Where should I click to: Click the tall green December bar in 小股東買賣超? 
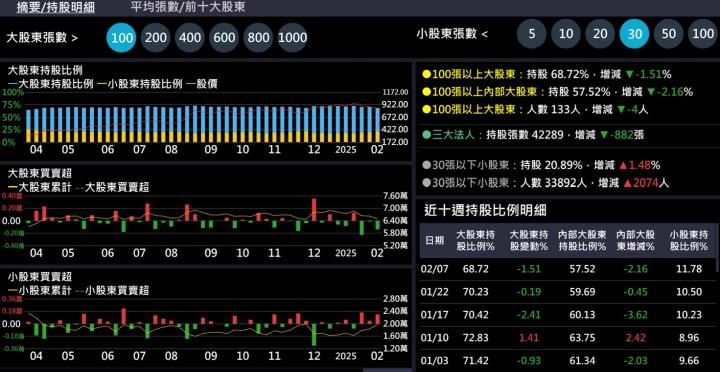click(314, 335)
